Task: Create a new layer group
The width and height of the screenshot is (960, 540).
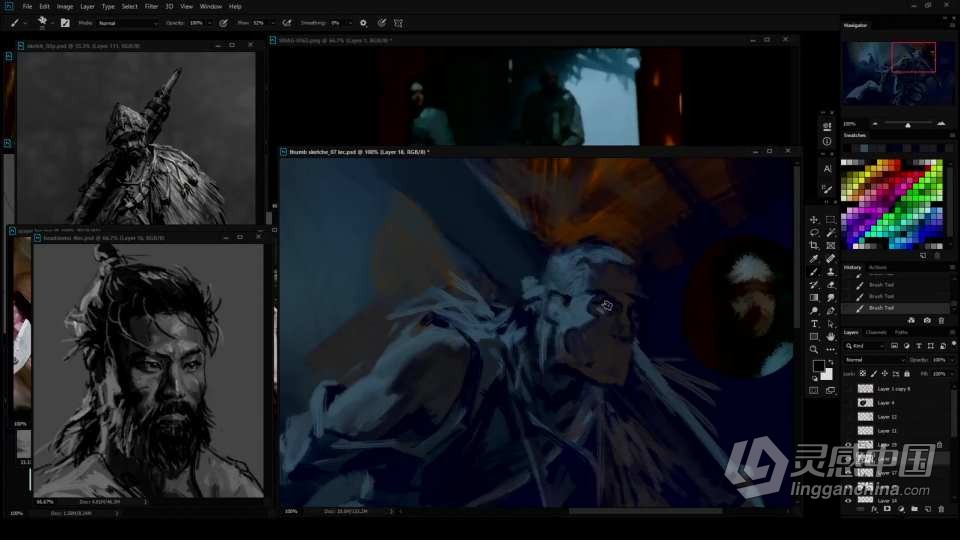Action: click(x=915, y=509)
